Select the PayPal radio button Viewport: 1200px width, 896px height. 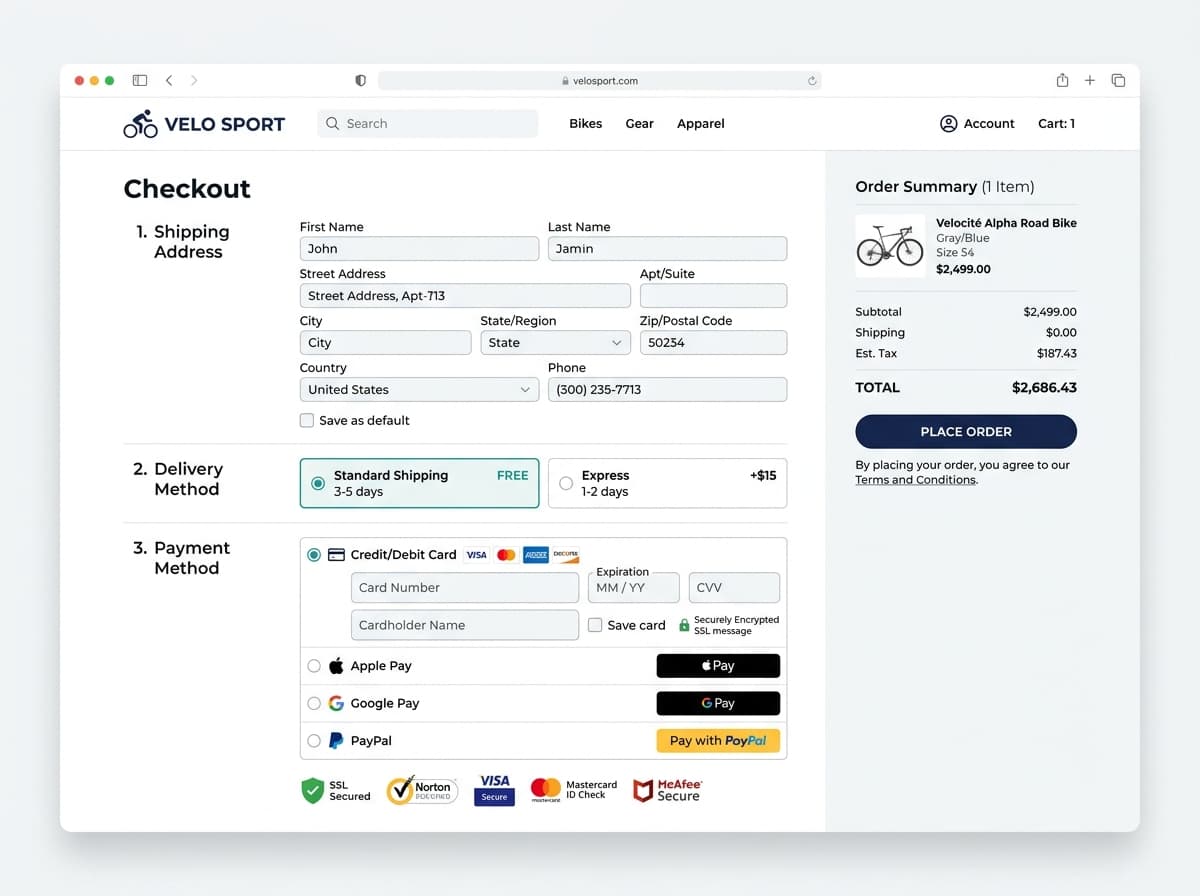pos(314,741)
